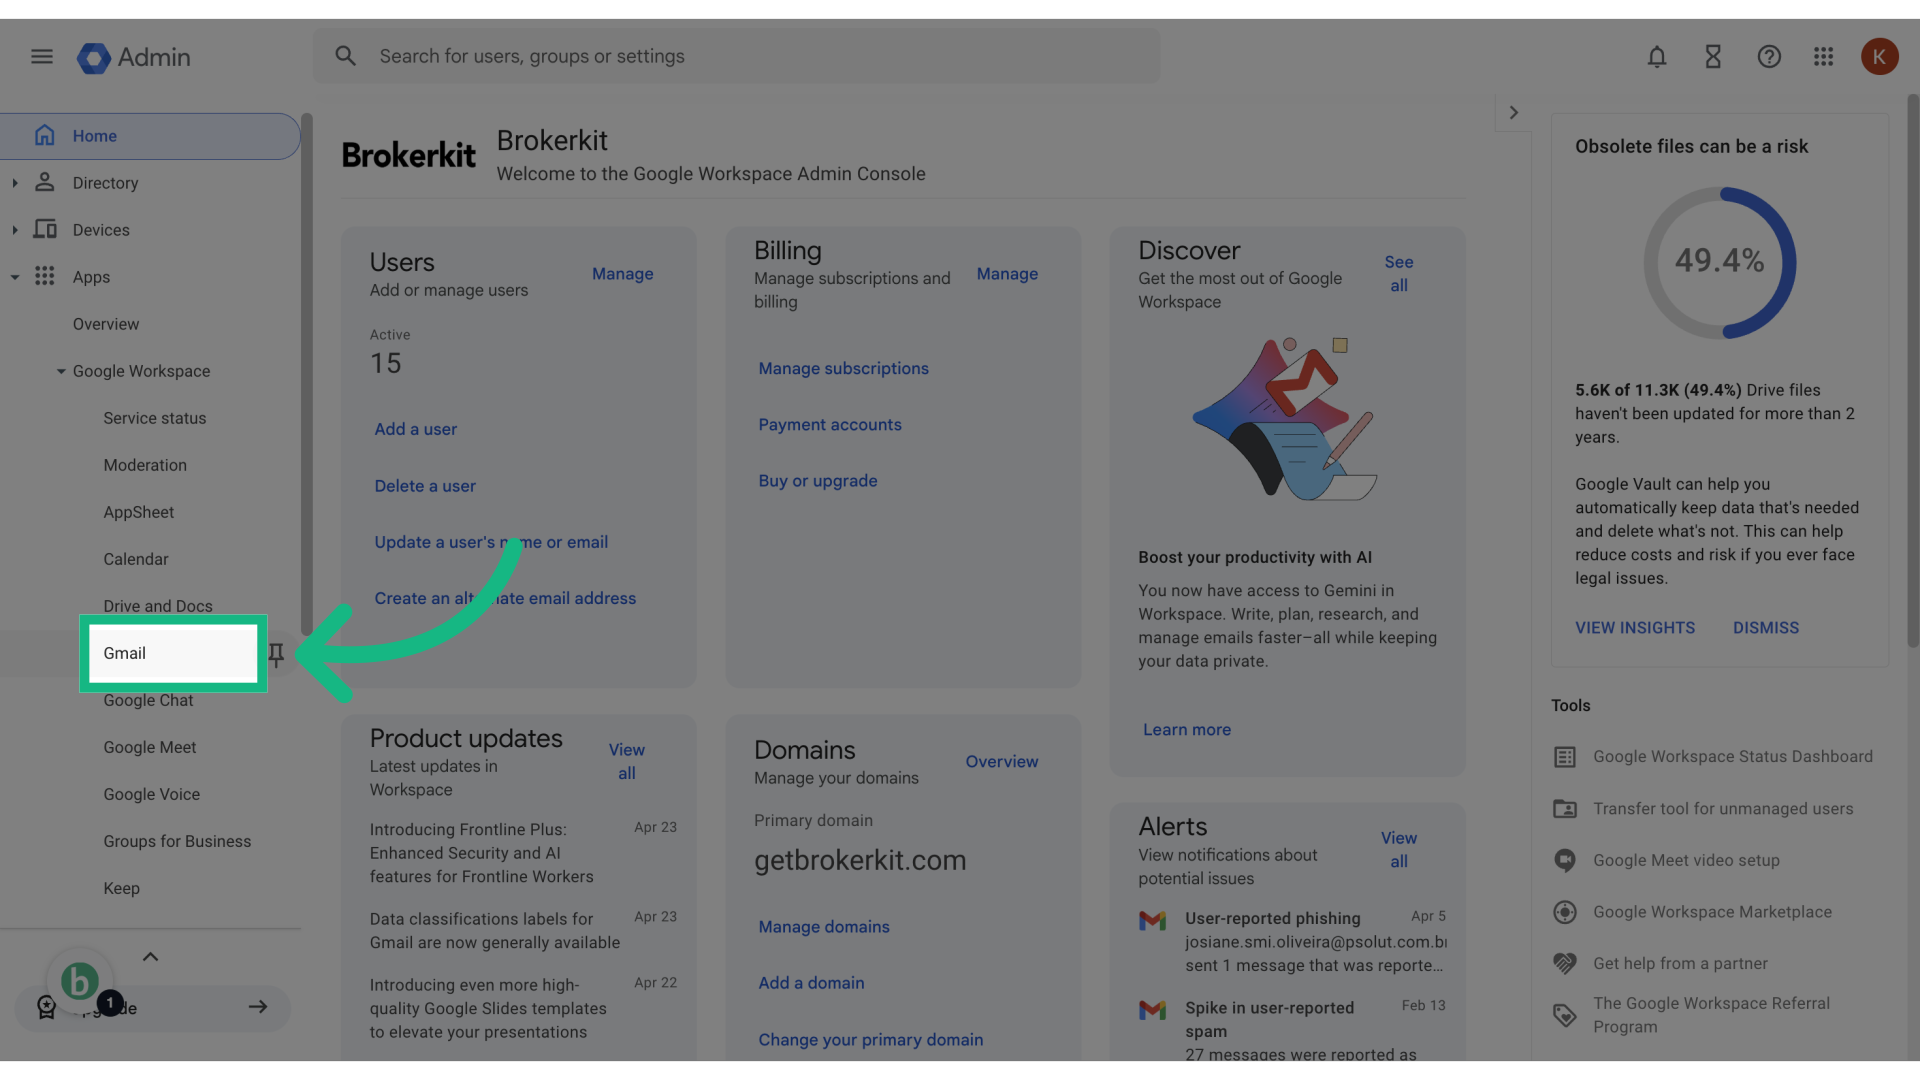Open Payment accounts link

tap(830, 424)
